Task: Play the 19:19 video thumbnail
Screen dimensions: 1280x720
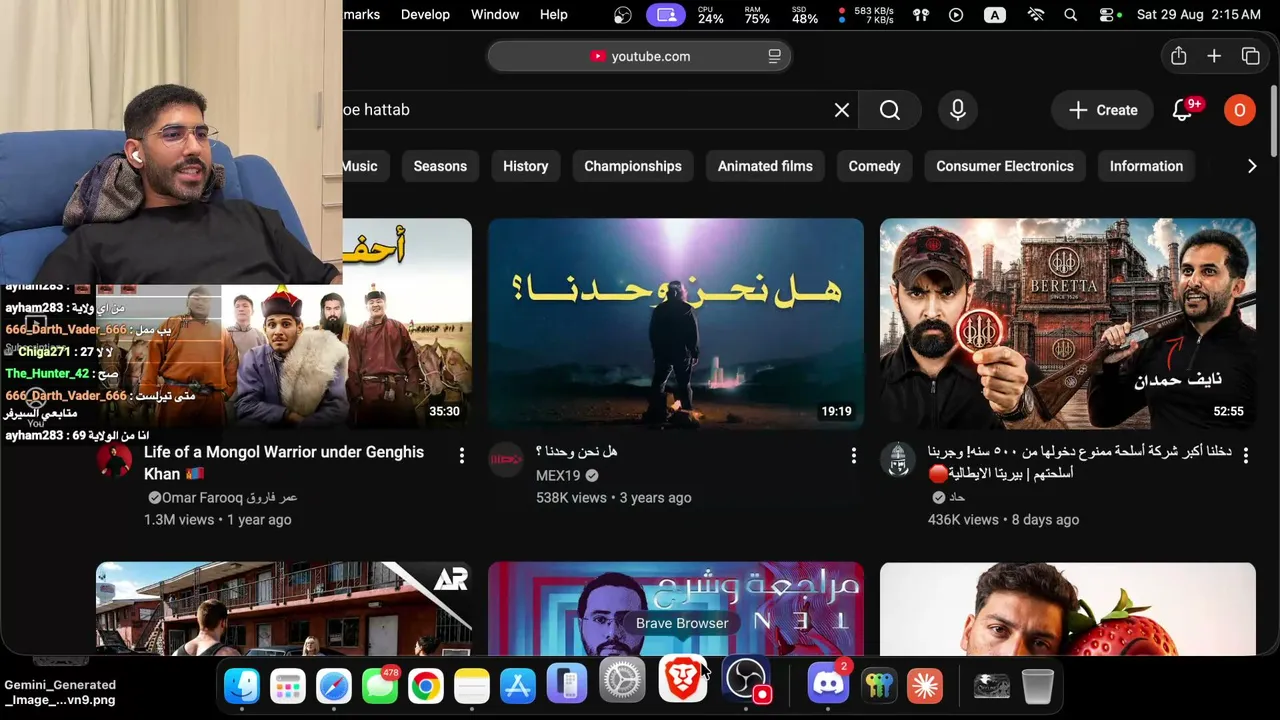Action: coord(676,324)
